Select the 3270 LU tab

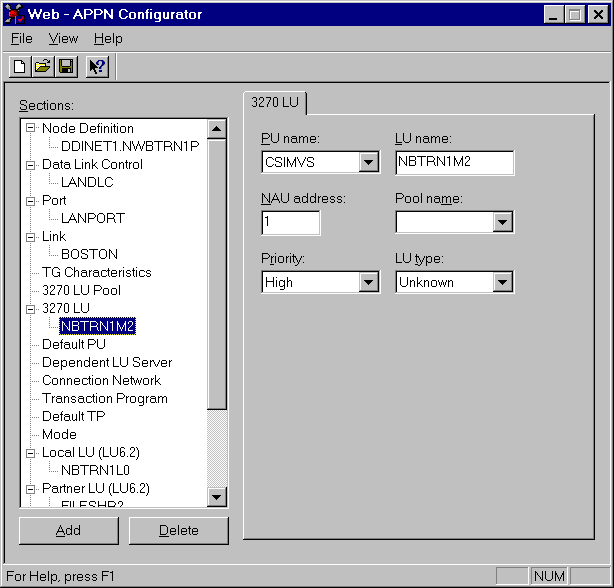coord(277,102)
